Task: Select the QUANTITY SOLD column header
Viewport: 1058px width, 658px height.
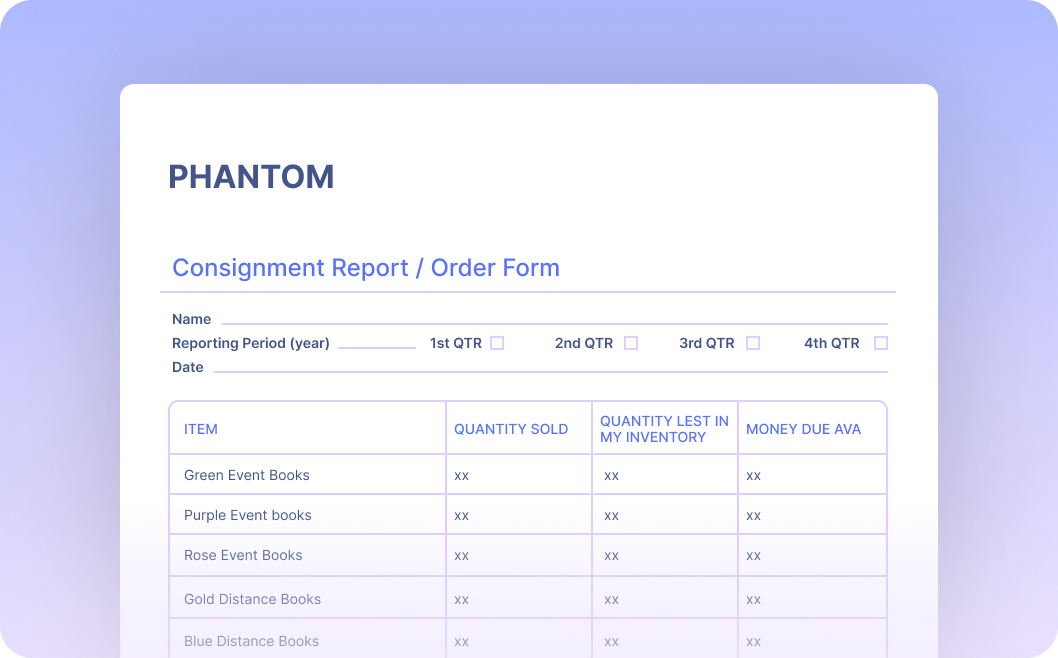Action: [511, 428]
